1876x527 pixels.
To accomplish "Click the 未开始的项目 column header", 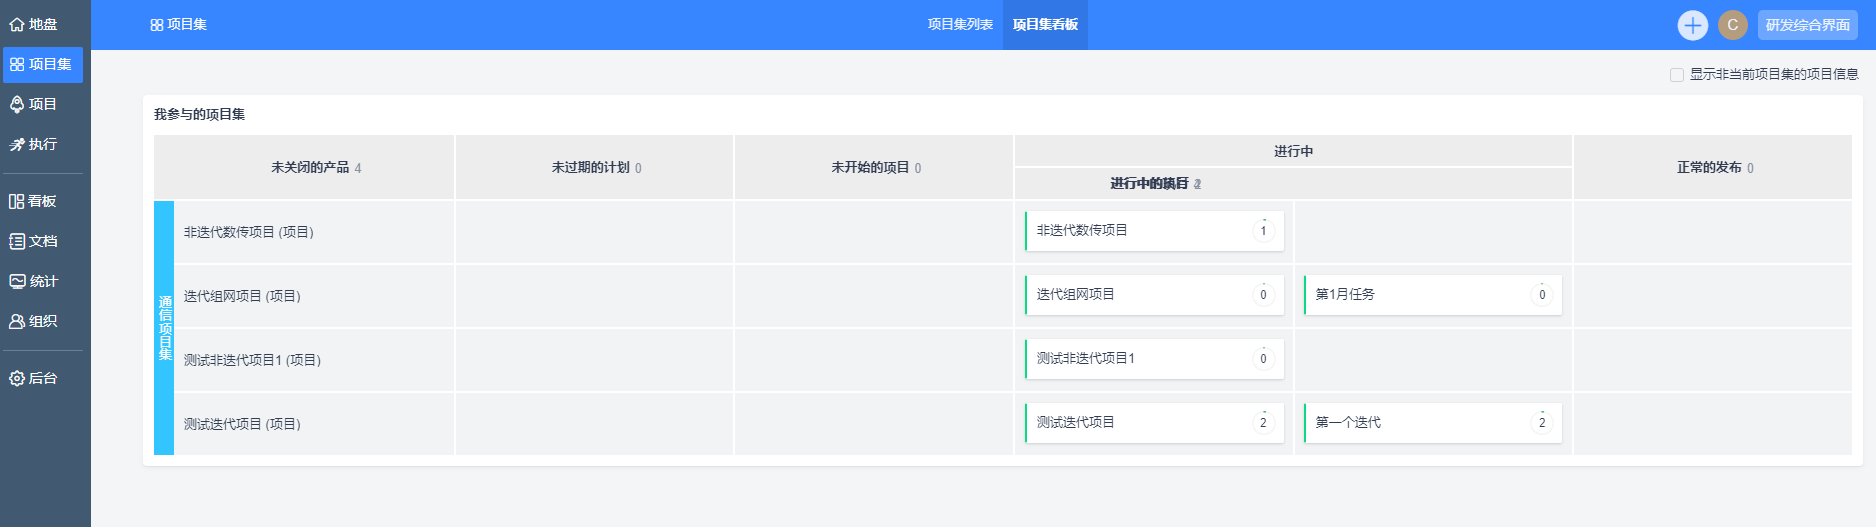I will click(x=874, y=167).
